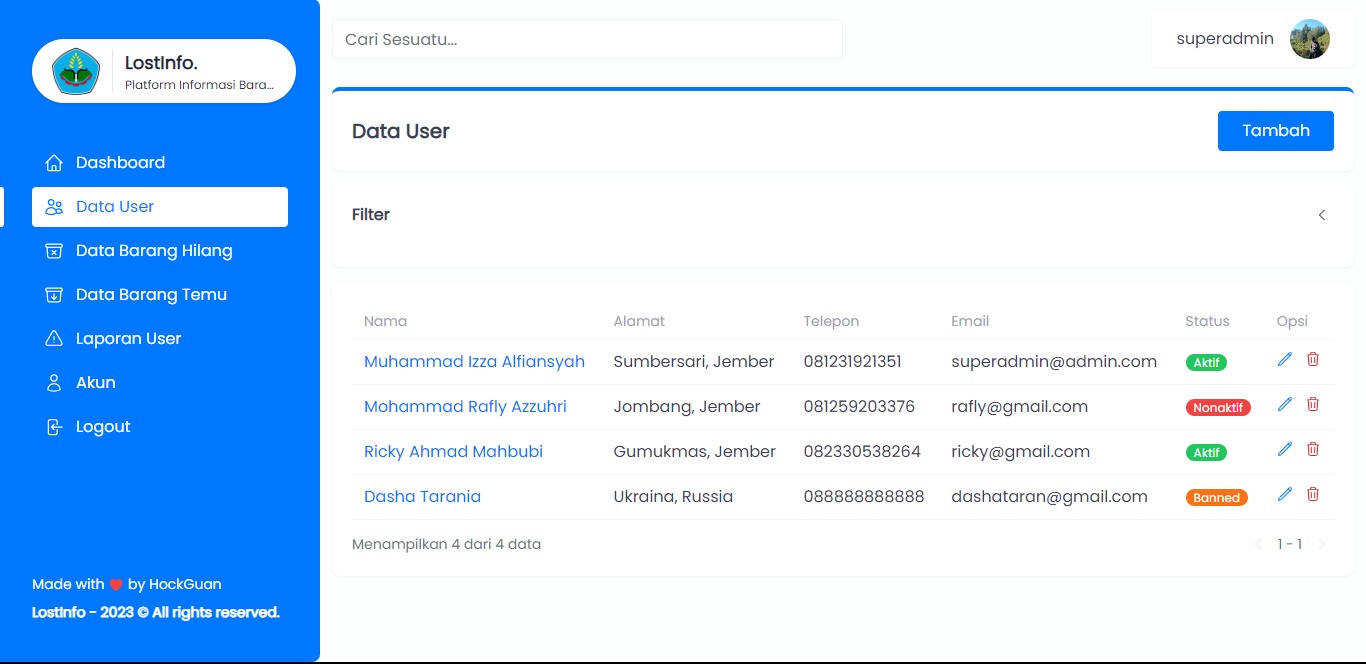The image size is (1366, 664).
Task: Open Ricky Ahmad Mahbubi user link
Action: [x=453, y=452]
